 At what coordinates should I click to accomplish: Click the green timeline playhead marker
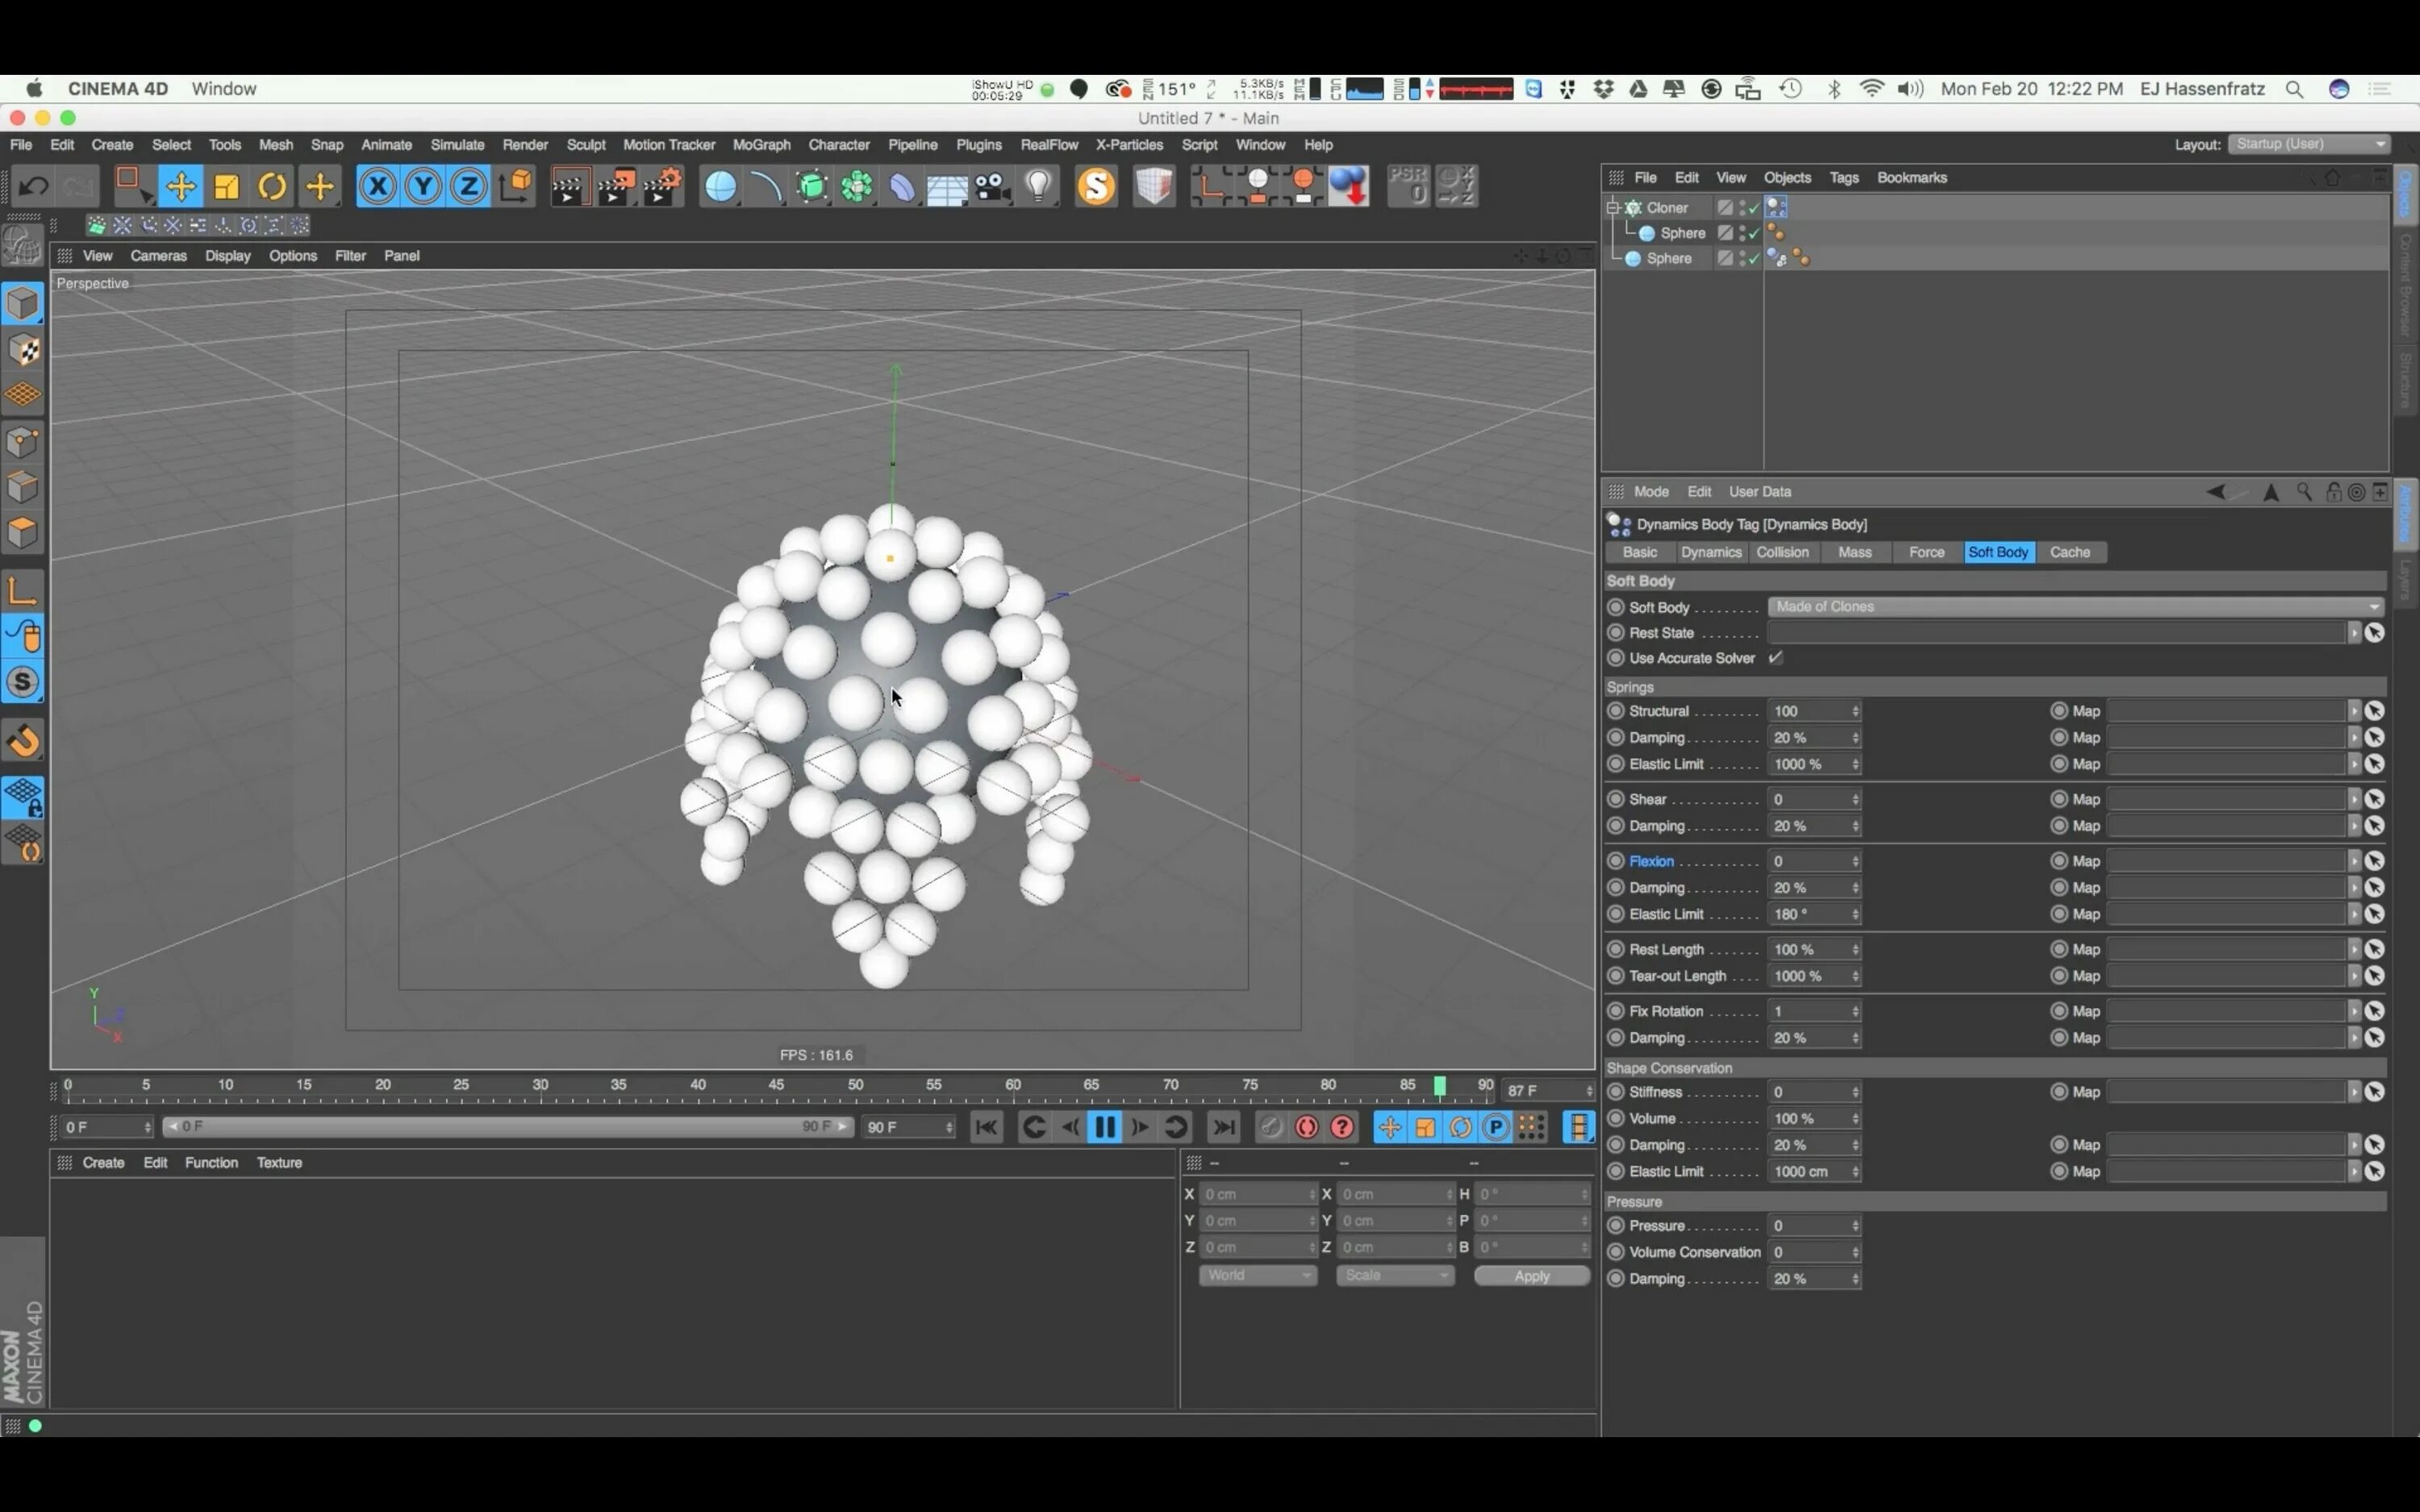[1439, 1086]
